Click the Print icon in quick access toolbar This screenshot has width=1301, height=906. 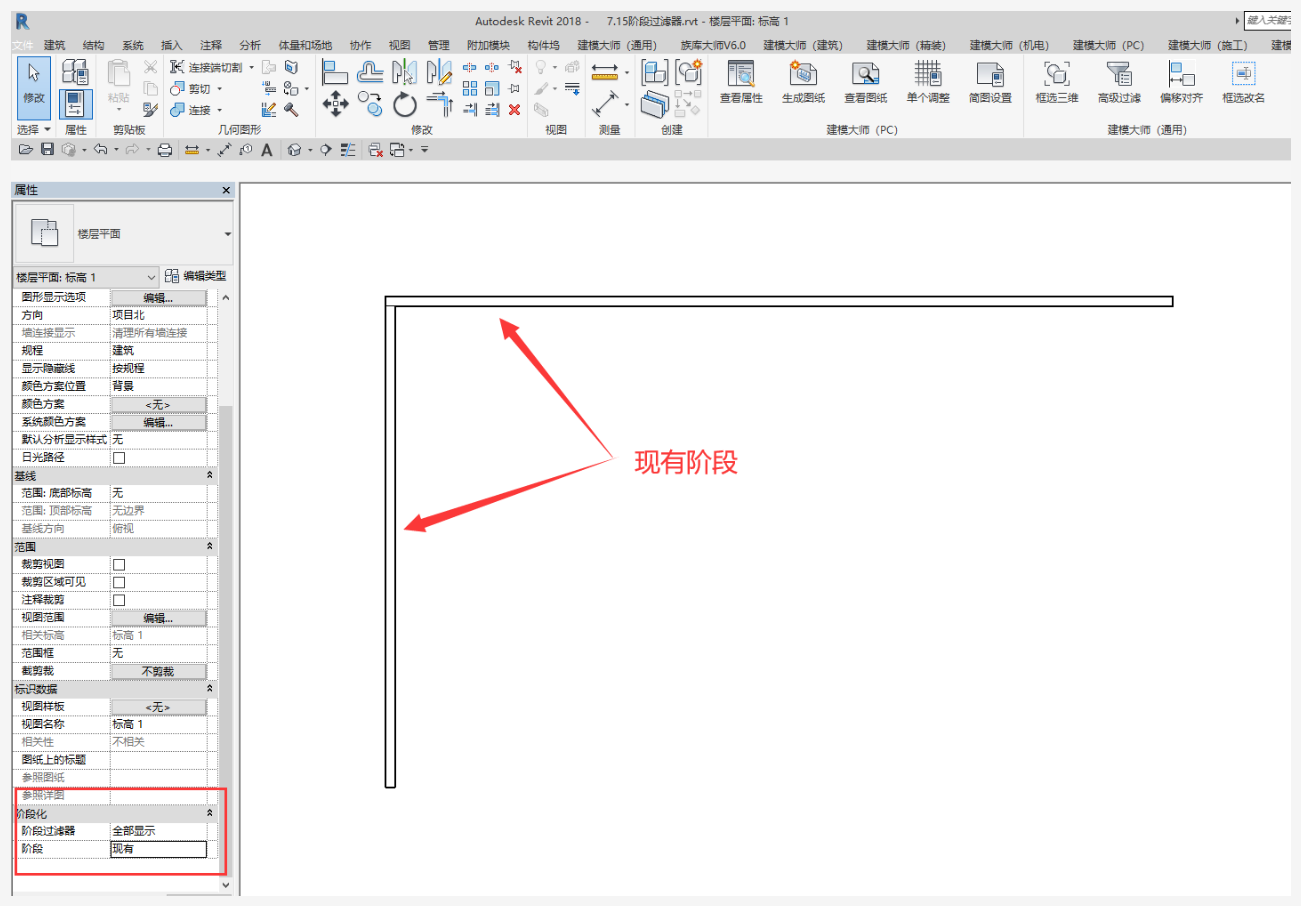(x=166, y=150)
